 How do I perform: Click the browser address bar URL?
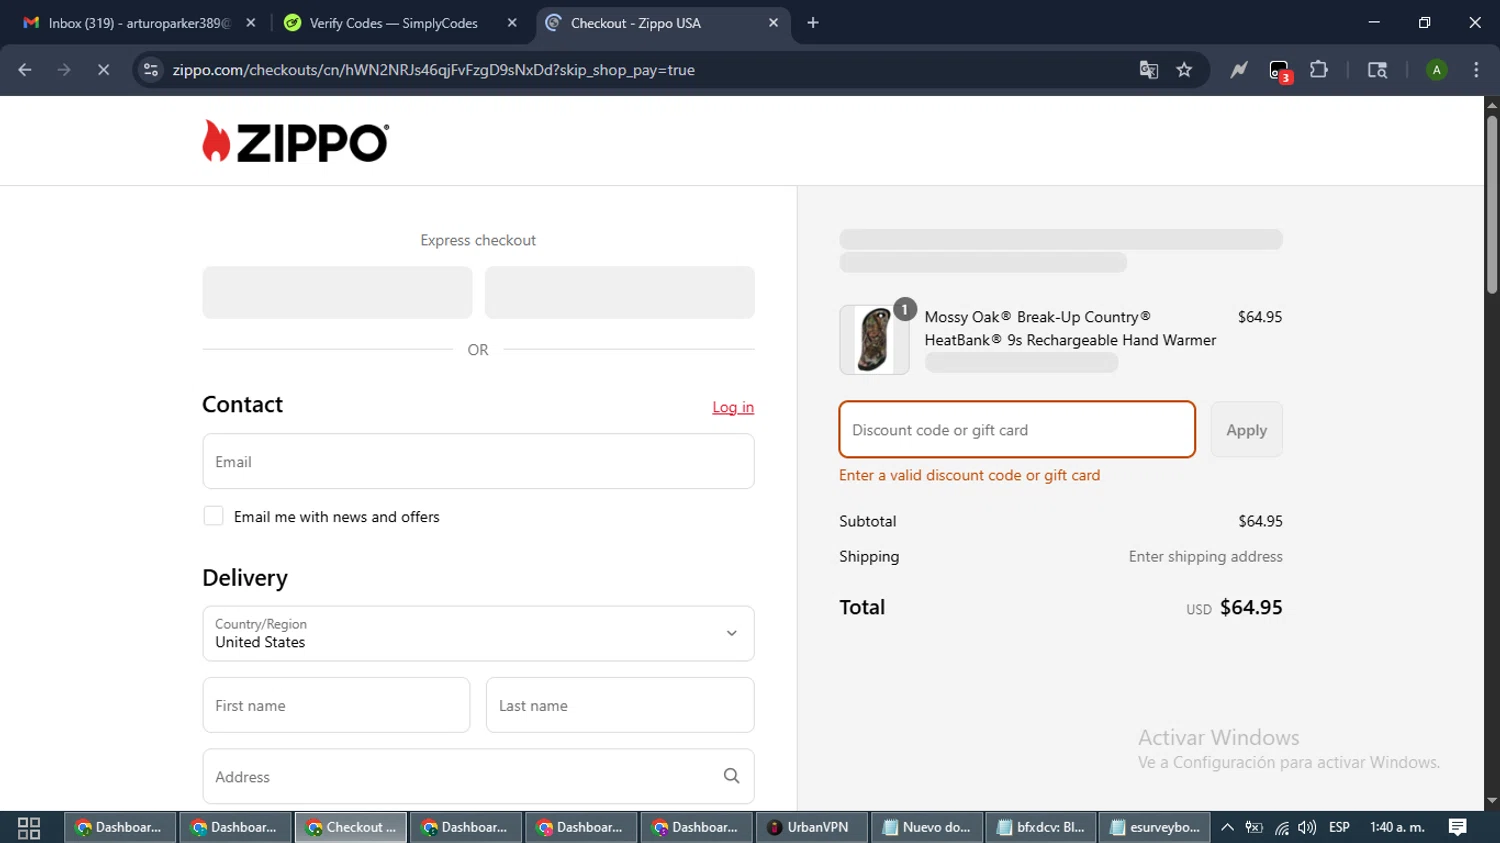coord(433,70)
